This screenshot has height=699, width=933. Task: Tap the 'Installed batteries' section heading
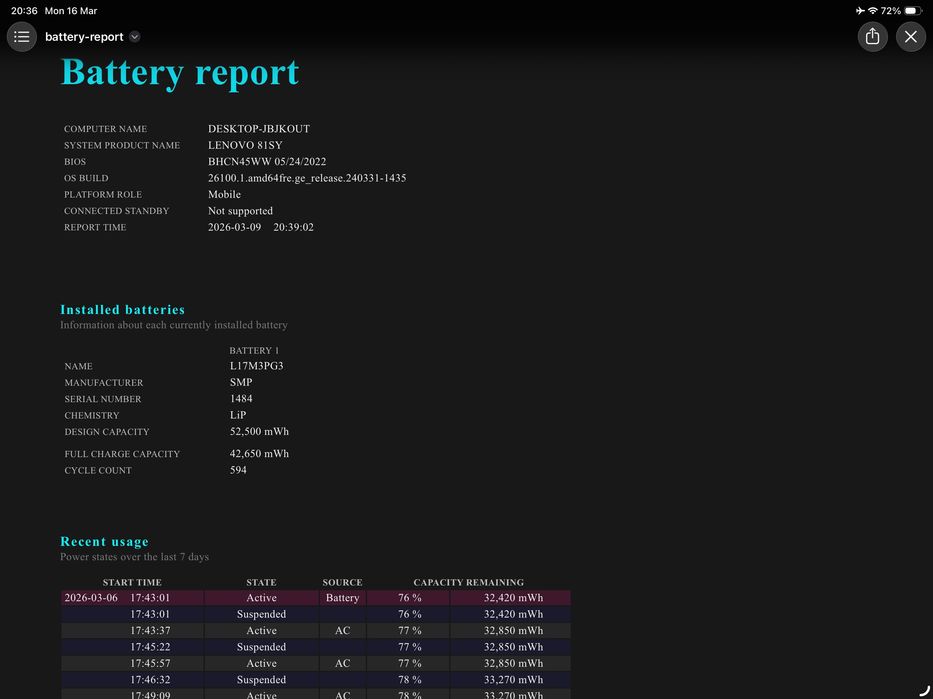123,309
